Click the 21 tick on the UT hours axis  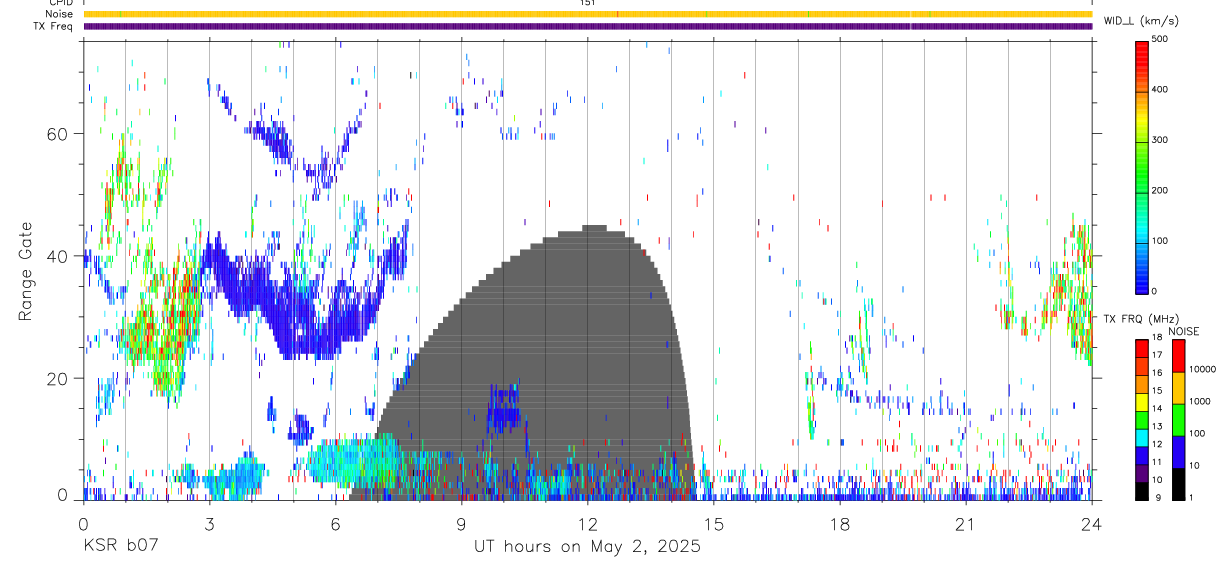966,523
